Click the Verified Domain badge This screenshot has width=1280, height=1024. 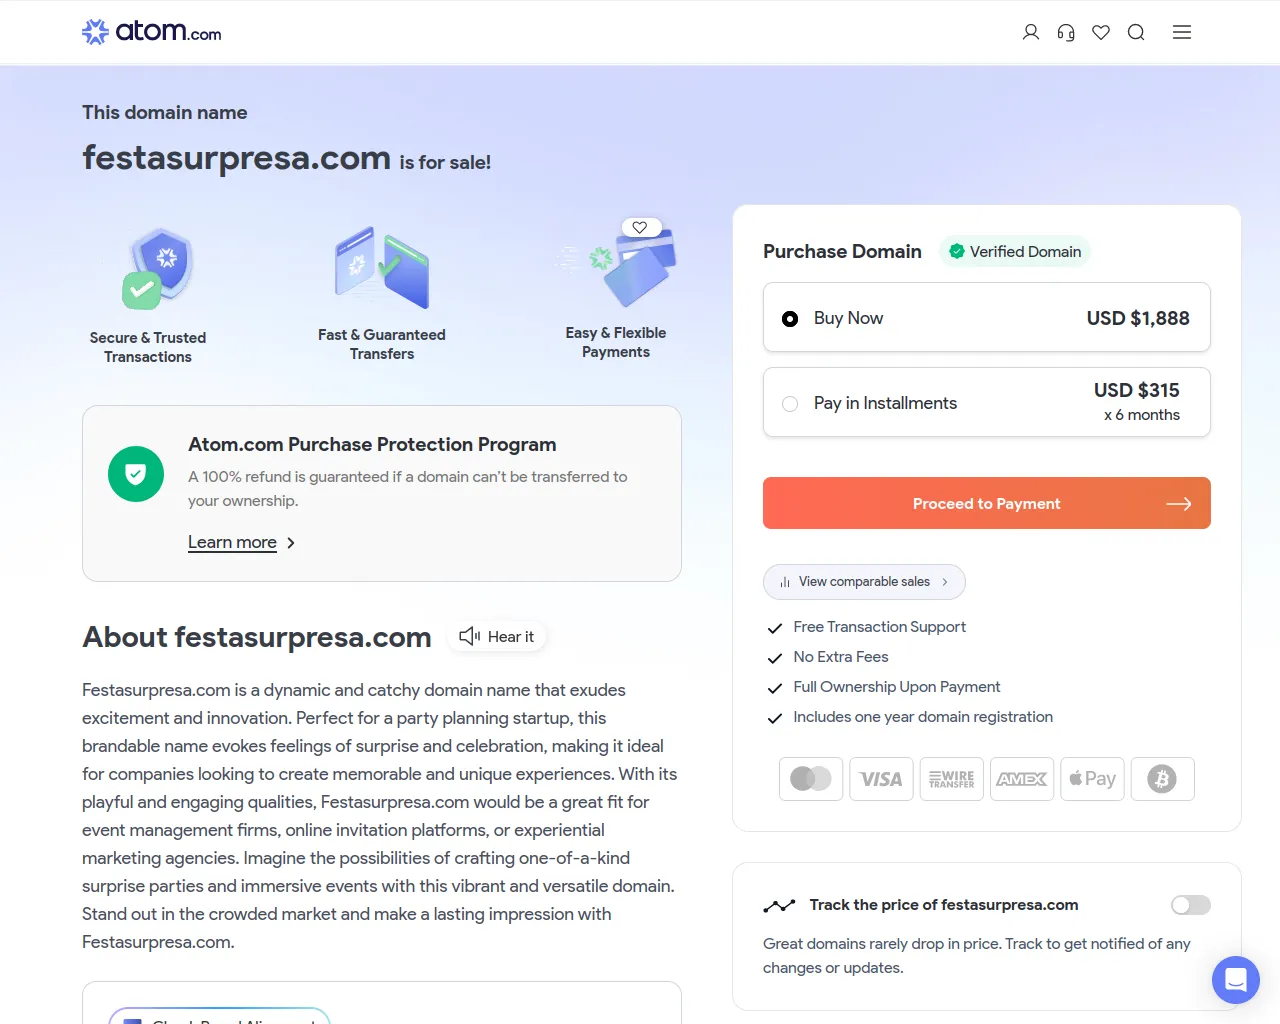pyautogui.click(x=1014, y=252)
